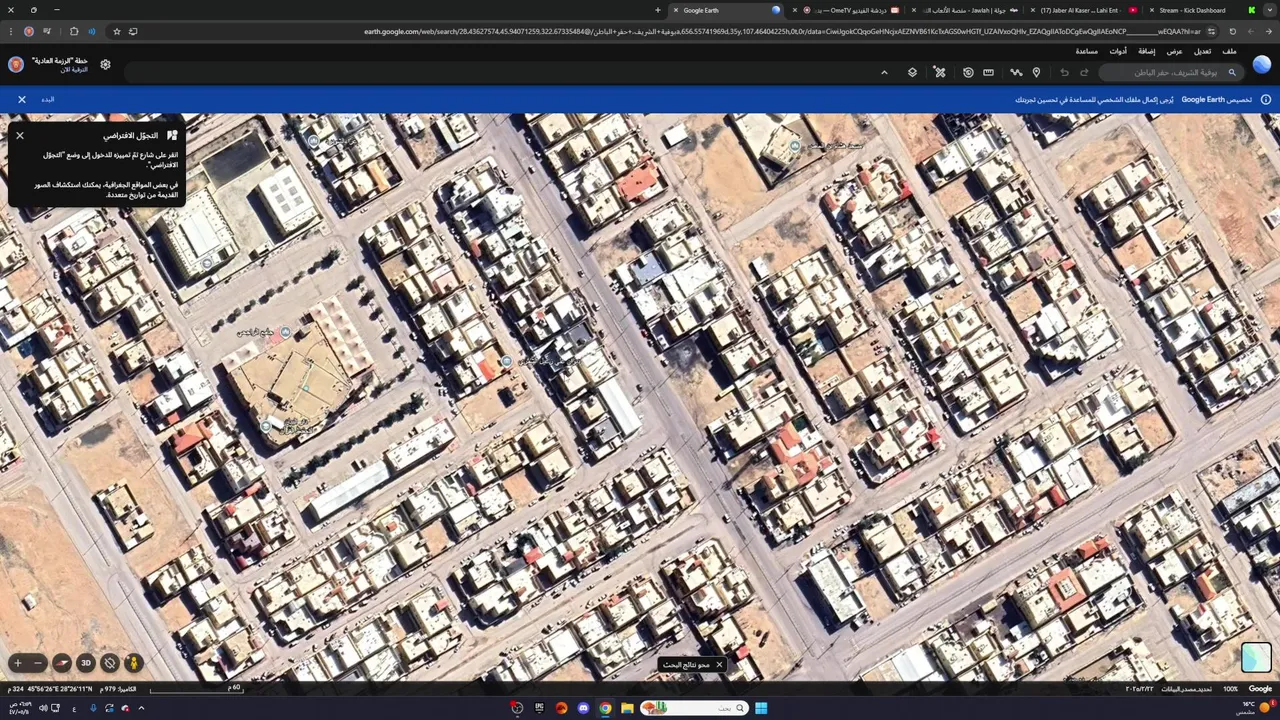This screenshot has height=720, width=1280.
Task: Open the Tools menu (أدوات)
Action: (x=1118, y=51)
